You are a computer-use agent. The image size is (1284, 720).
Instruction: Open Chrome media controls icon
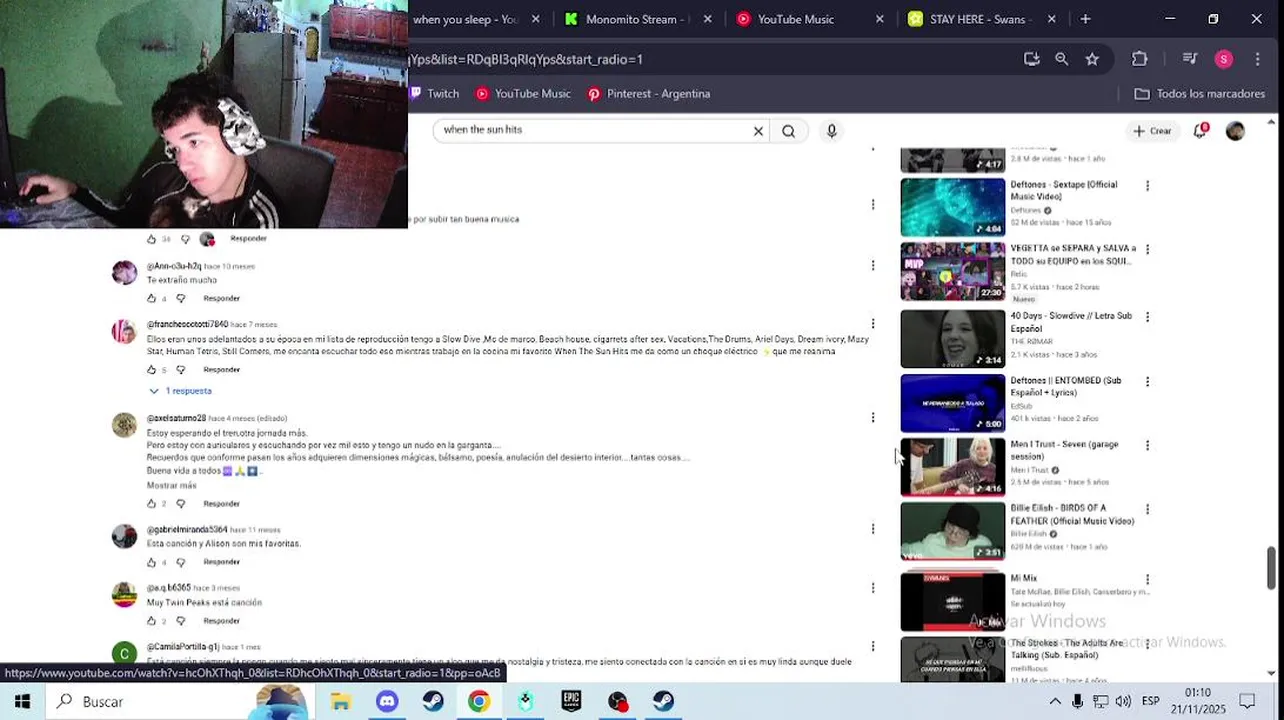pos(1189,59)
